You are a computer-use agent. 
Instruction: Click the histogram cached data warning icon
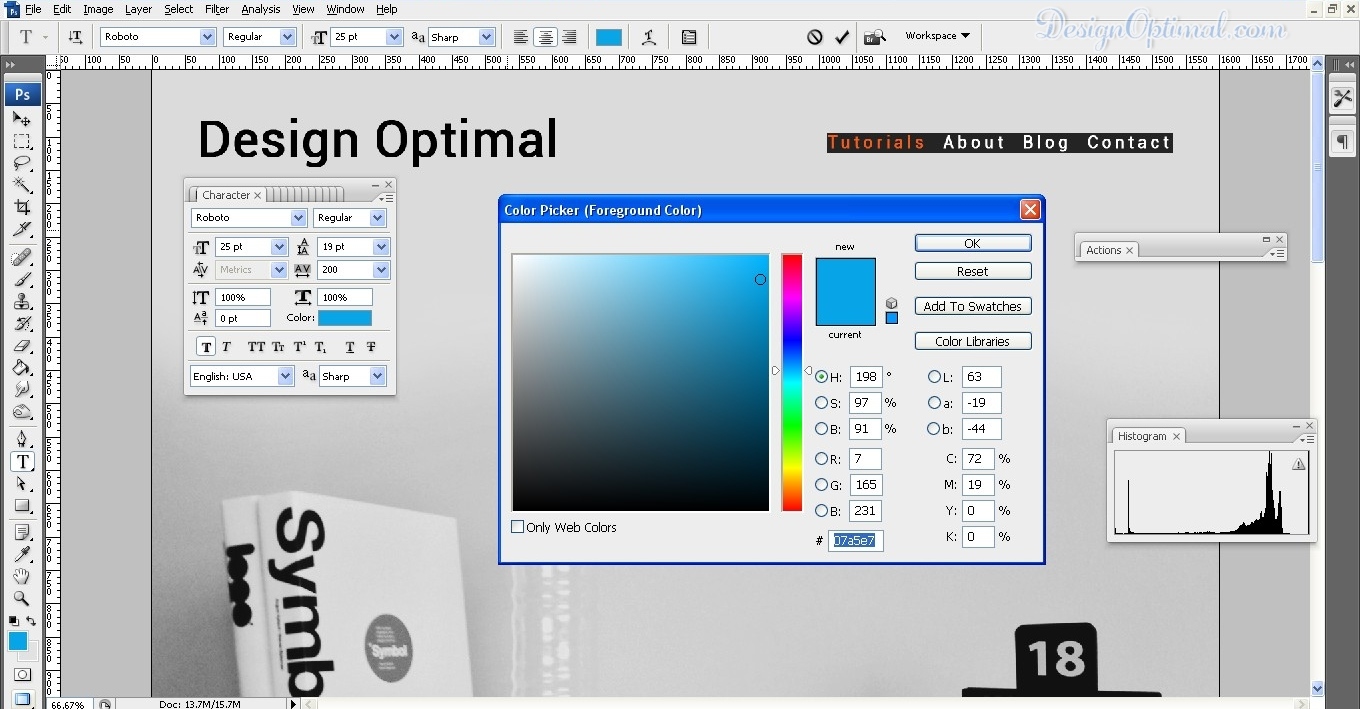click(x=1299, y=464)
